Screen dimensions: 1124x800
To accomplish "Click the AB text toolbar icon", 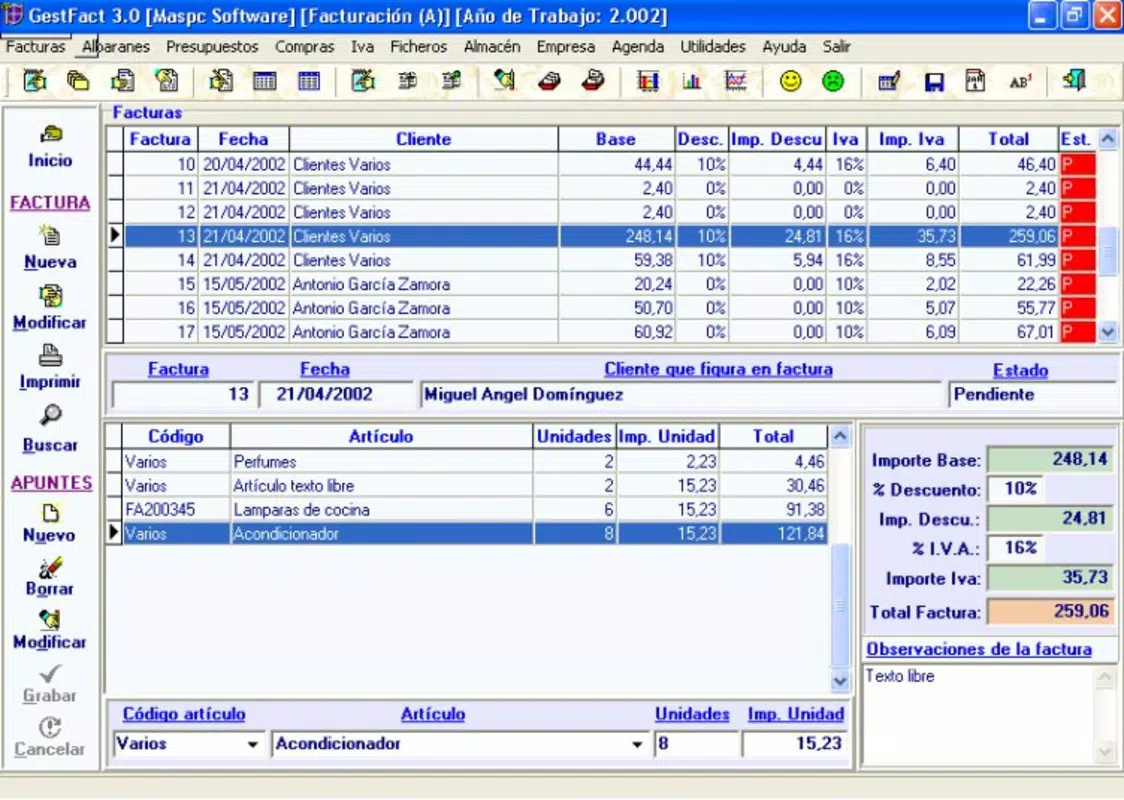I will [1020, 82].
